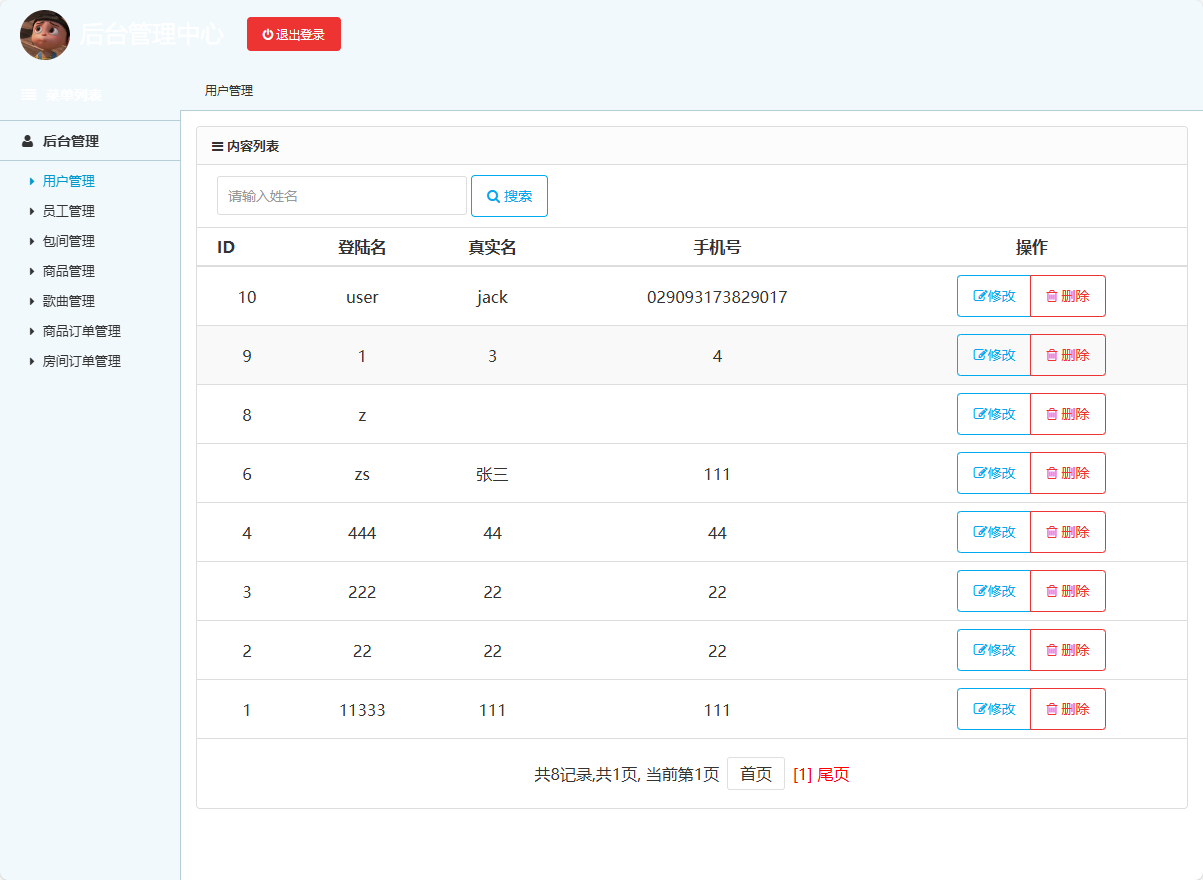1203x880 pixels.
Task: Expand the 歌曲管理 sidebar arrow
Action: coord(31,301)
